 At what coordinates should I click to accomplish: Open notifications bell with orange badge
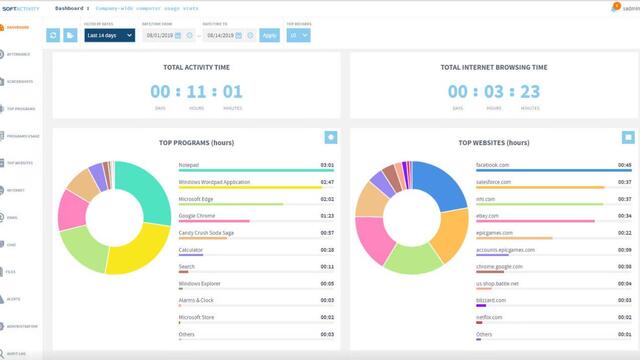tap(615, 7)
